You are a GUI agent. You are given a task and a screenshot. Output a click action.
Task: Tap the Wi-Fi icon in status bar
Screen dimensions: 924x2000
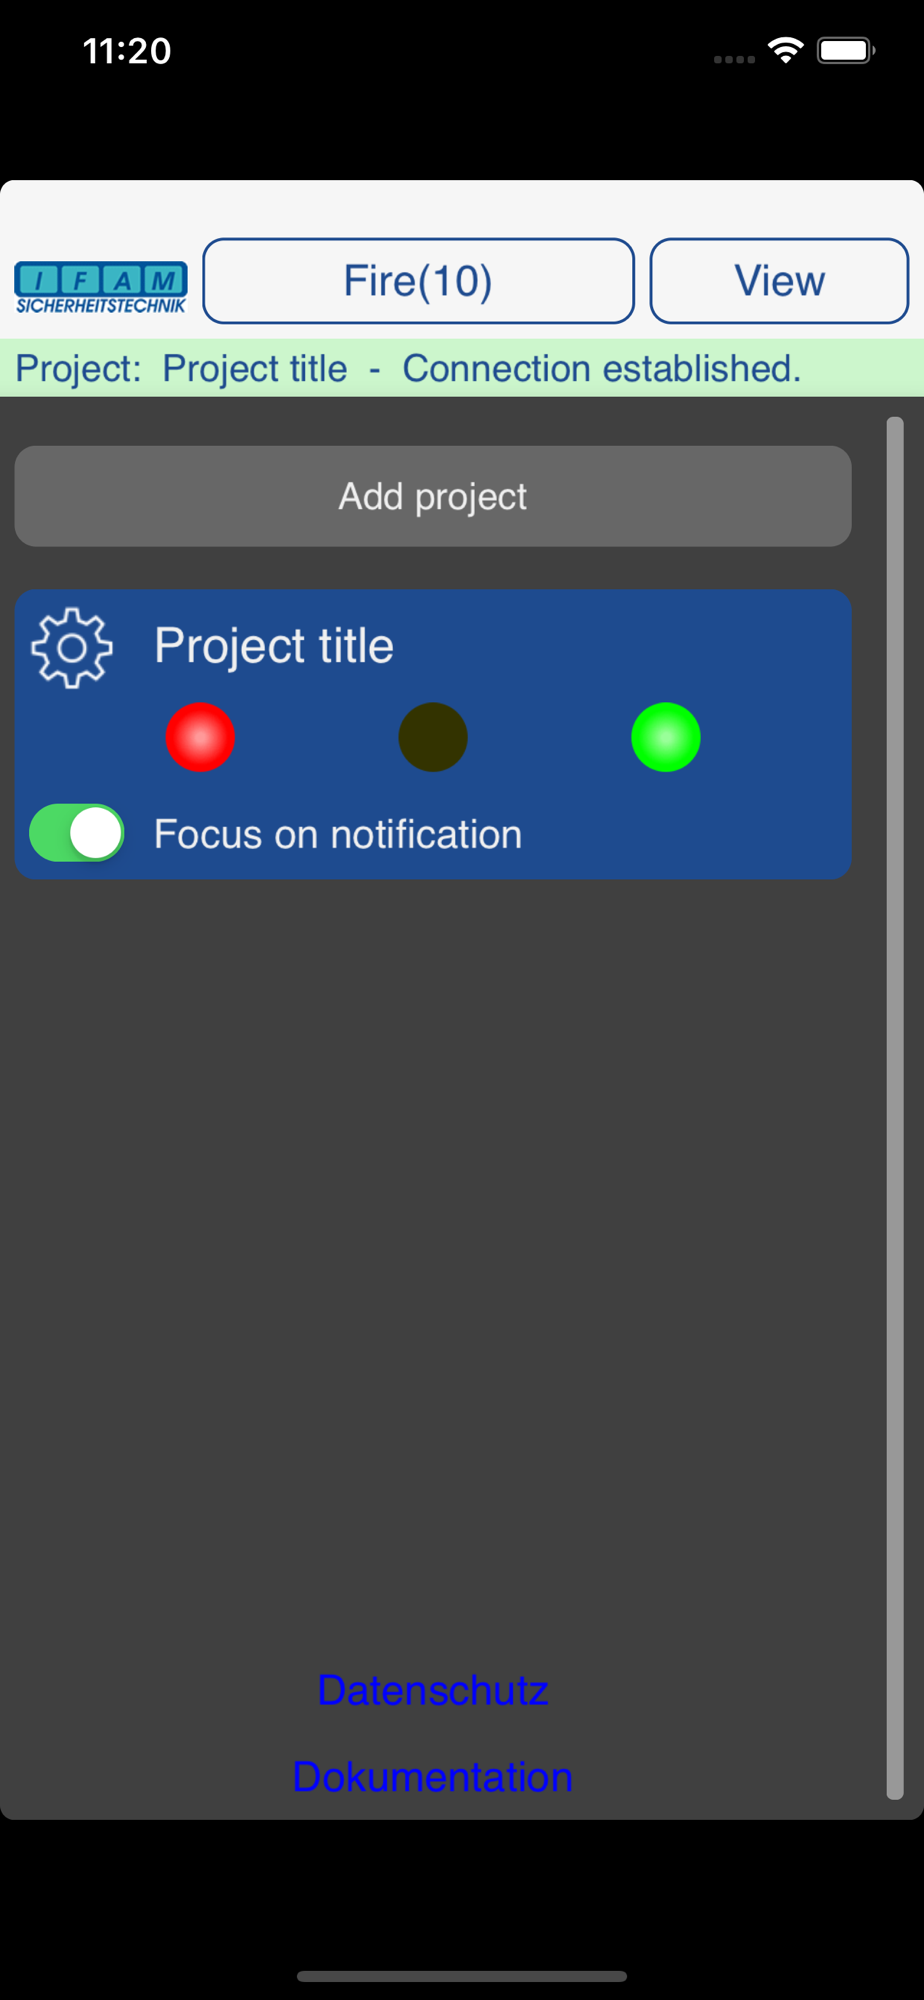tap(786, 50)
